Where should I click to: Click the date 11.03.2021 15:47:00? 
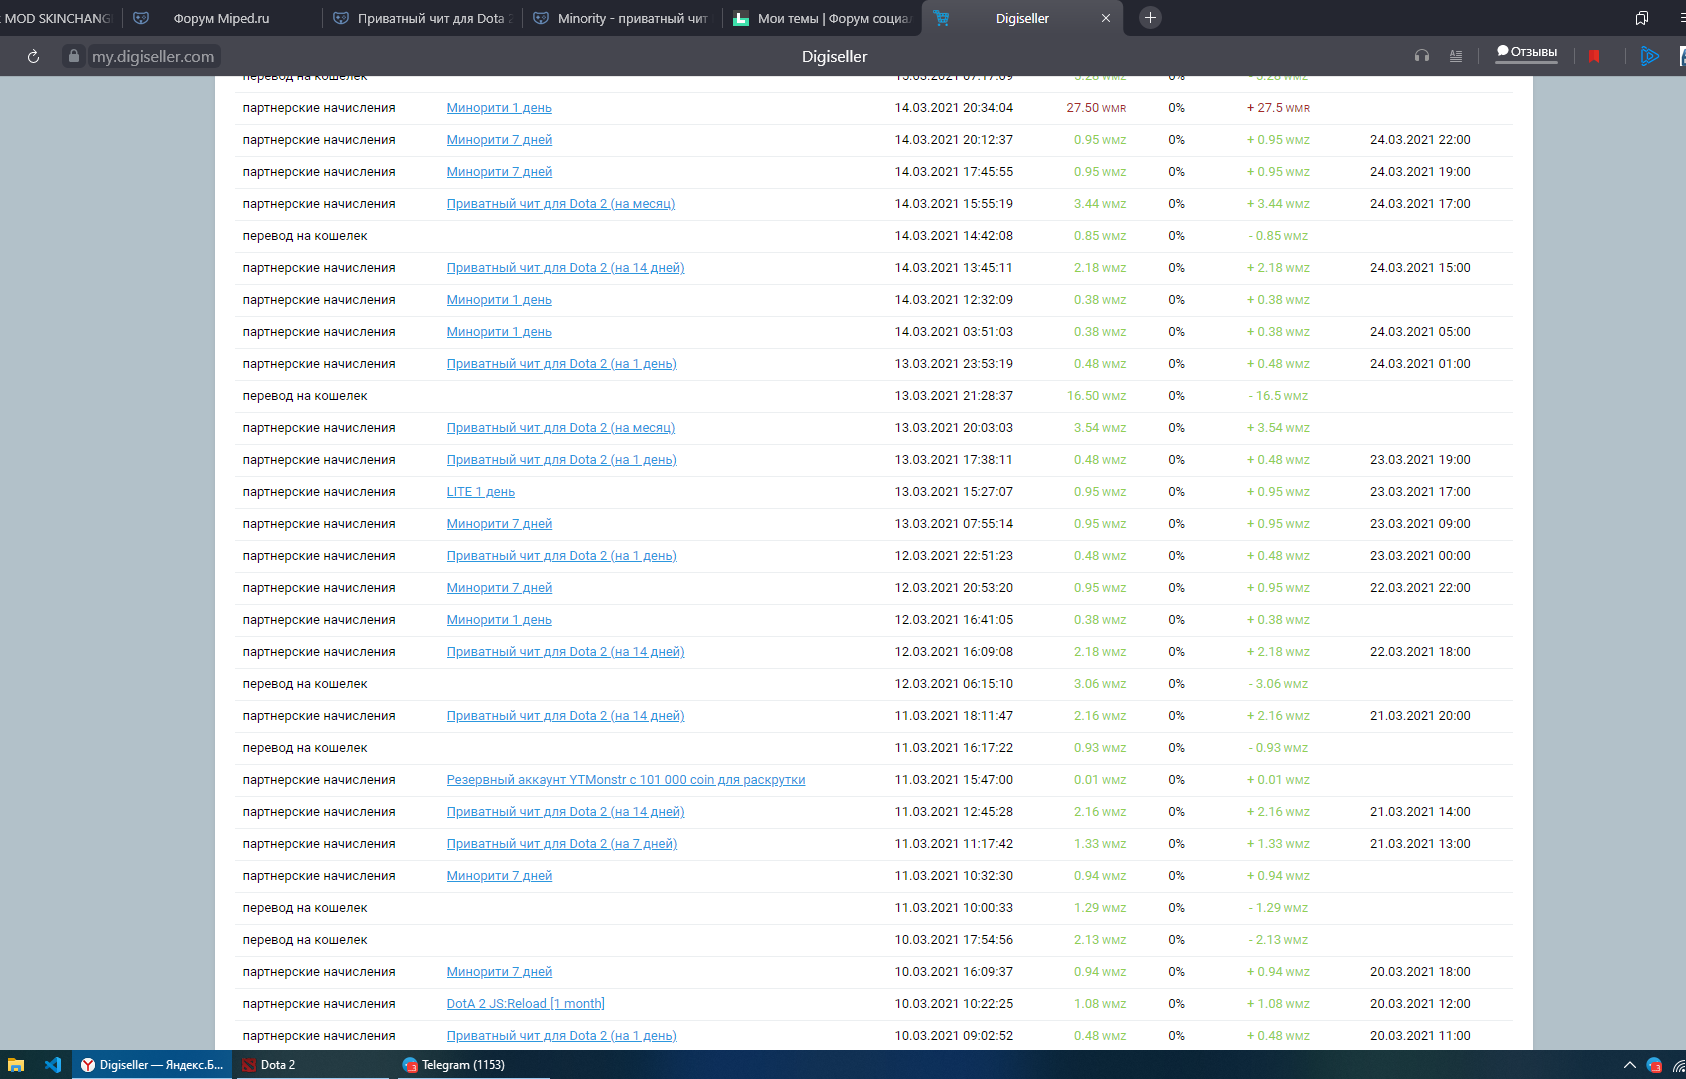click(954, 780)
